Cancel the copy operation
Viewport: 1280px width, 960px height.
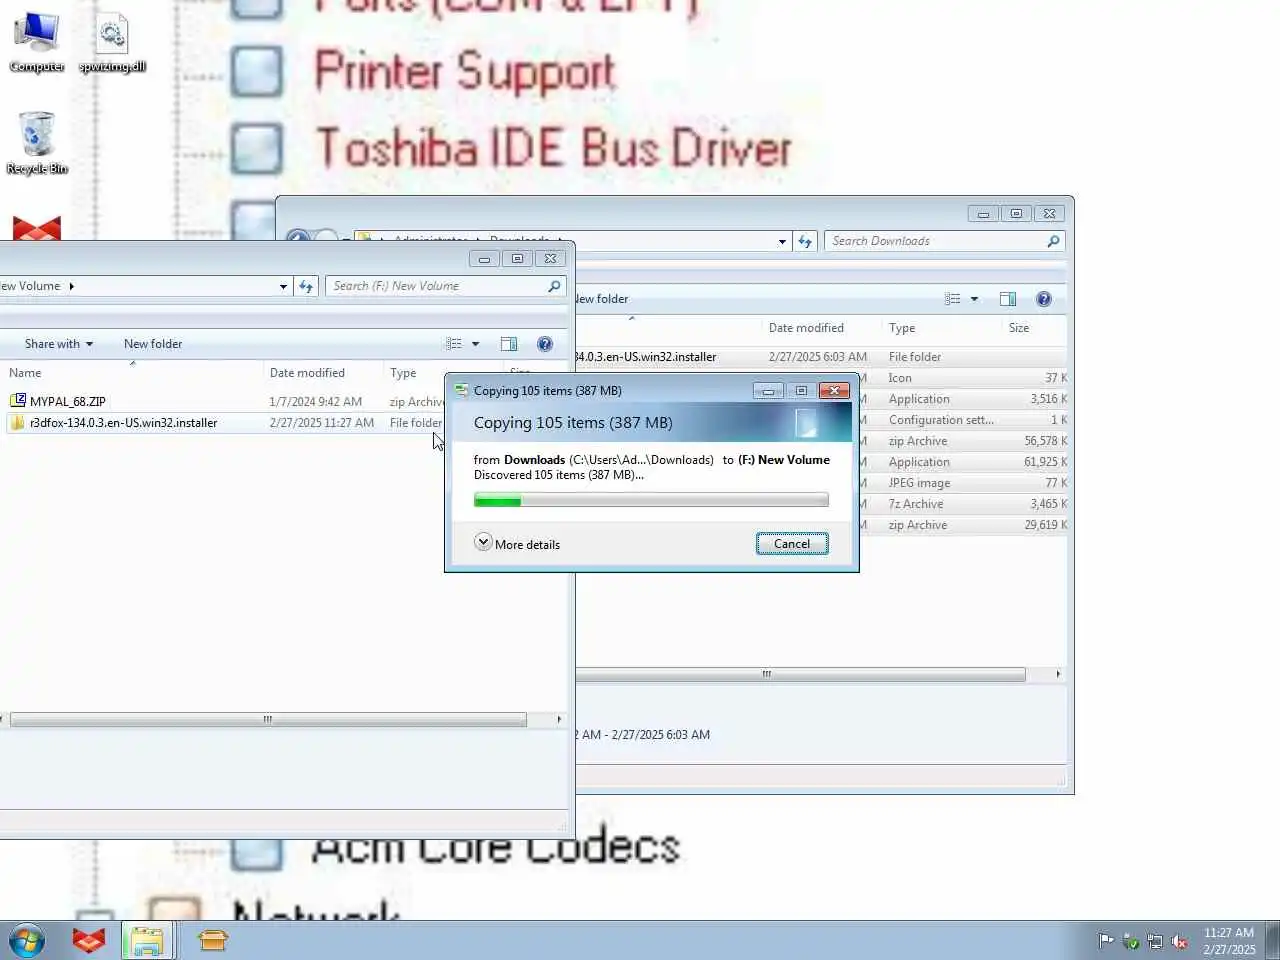792,544
